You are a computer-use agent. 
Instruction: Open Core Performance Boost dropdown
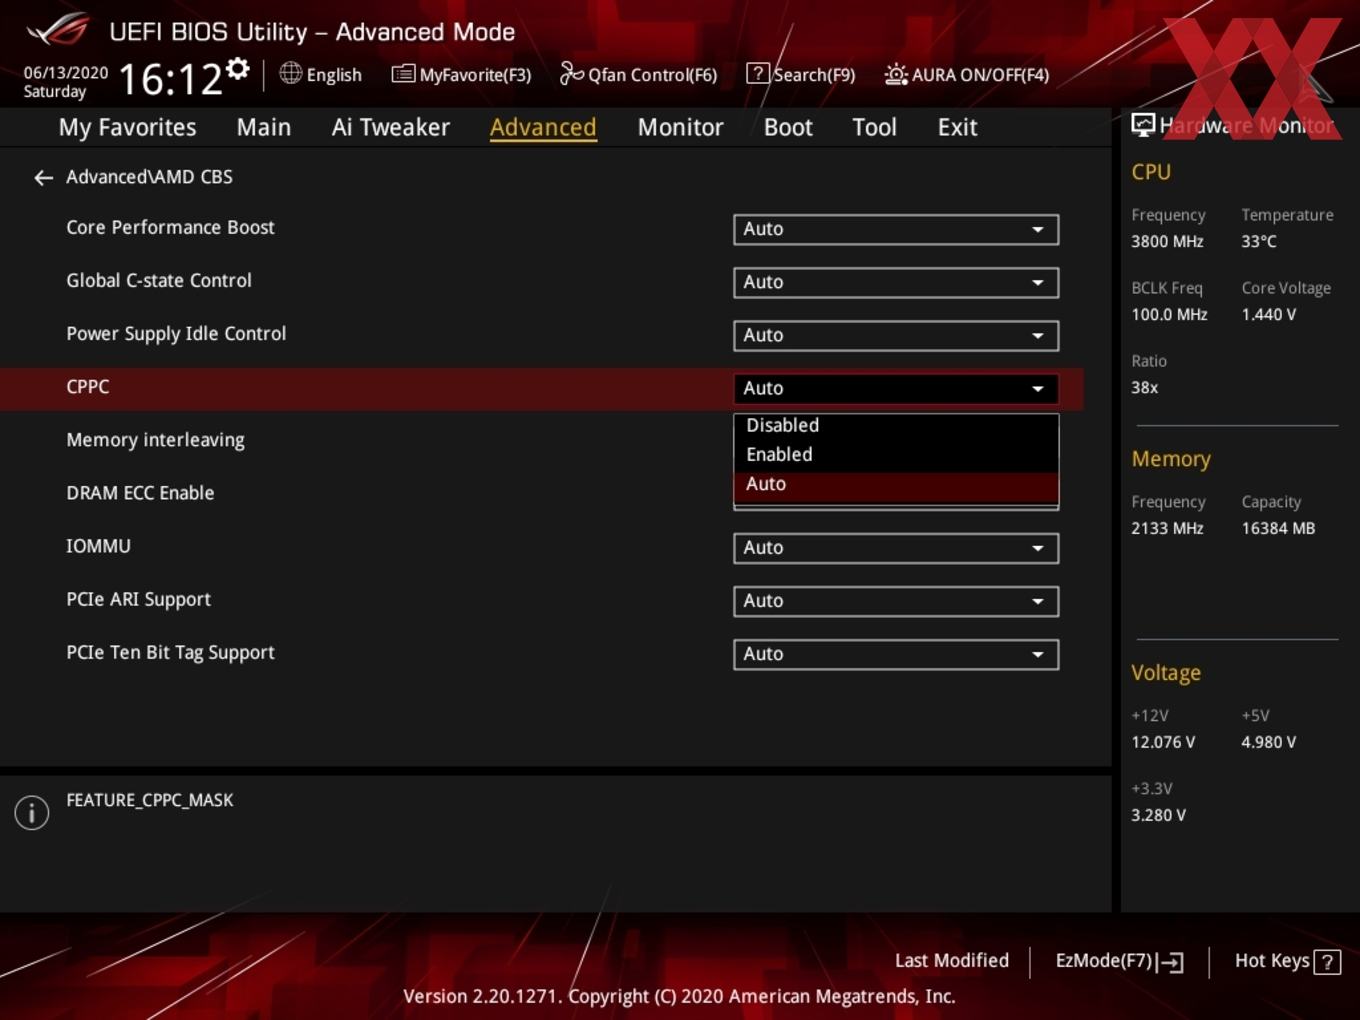click(x=896, y=229)
